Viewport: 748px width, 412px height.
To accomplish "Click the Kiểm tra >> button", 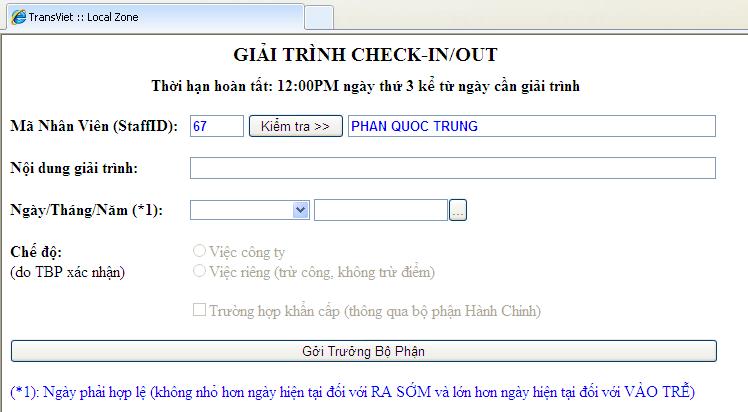I will pyautogui.click(x=296, y=126).
